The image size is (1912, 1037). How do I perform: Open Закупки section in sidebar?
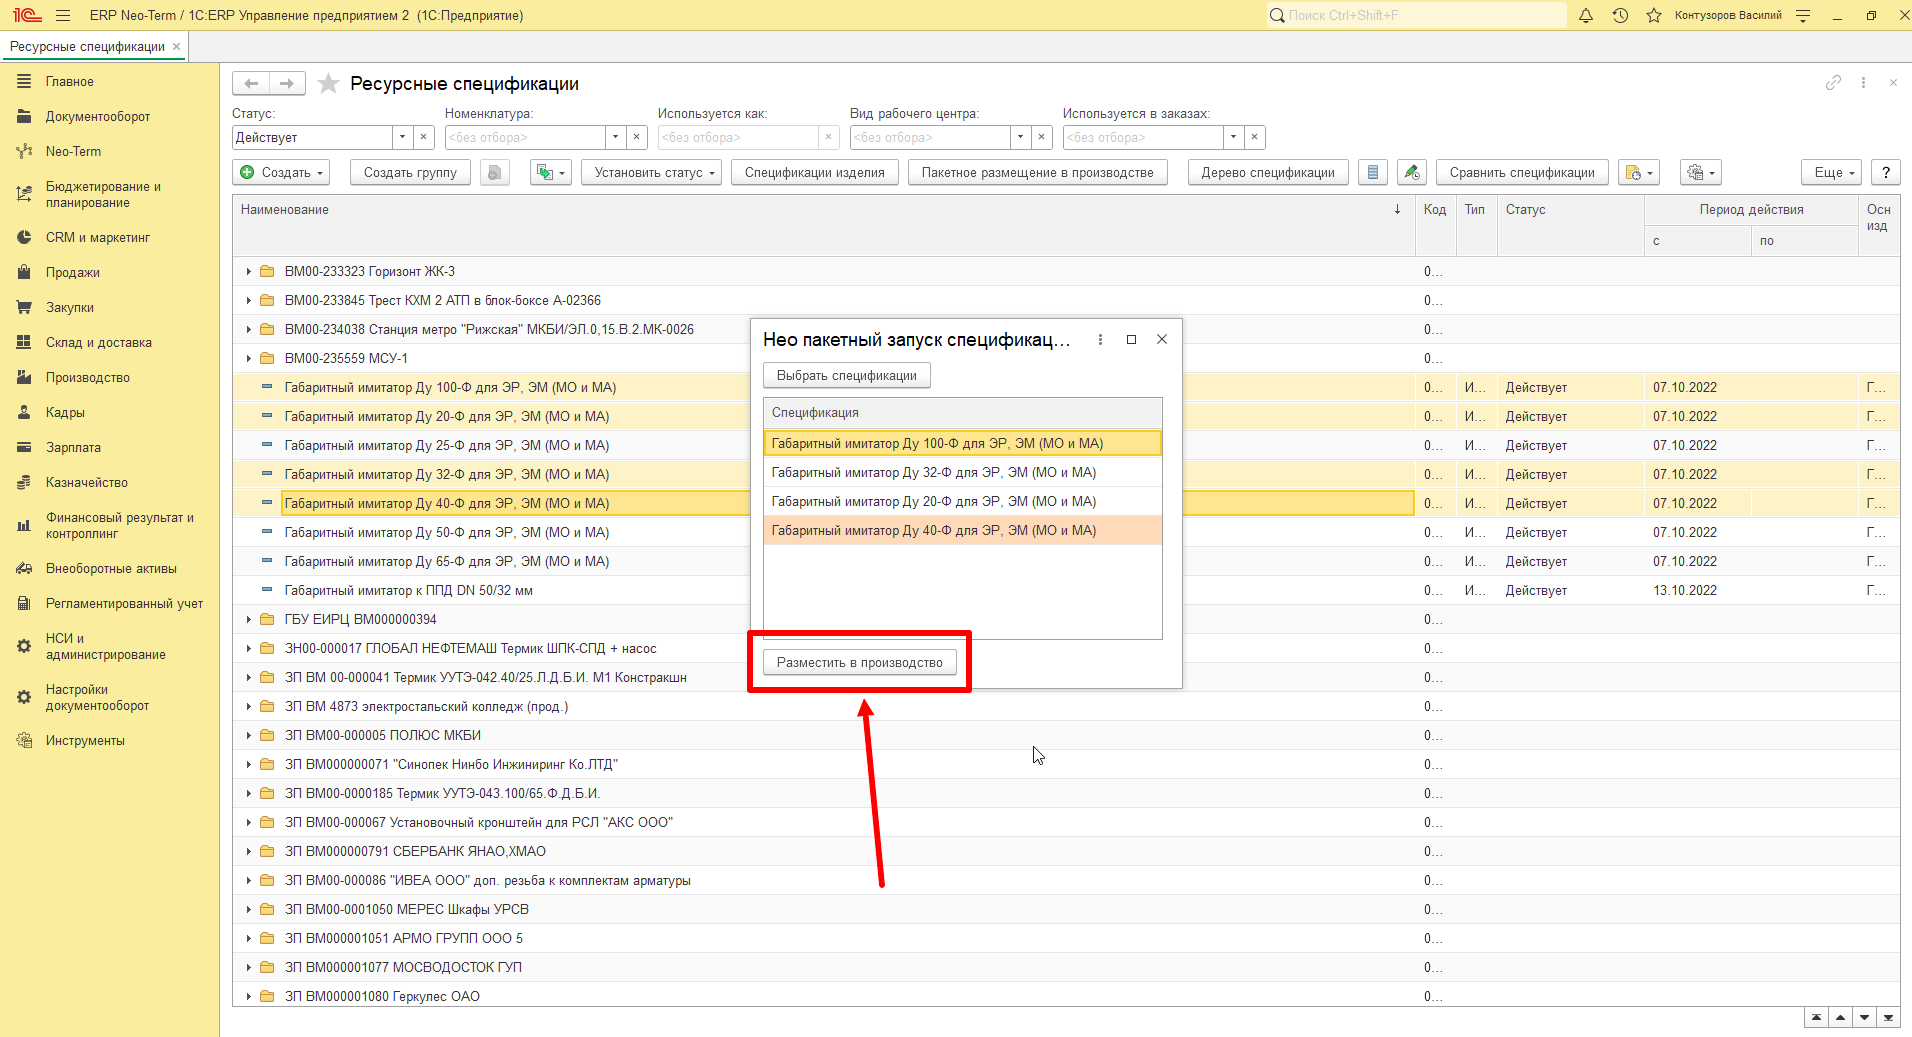70,308
